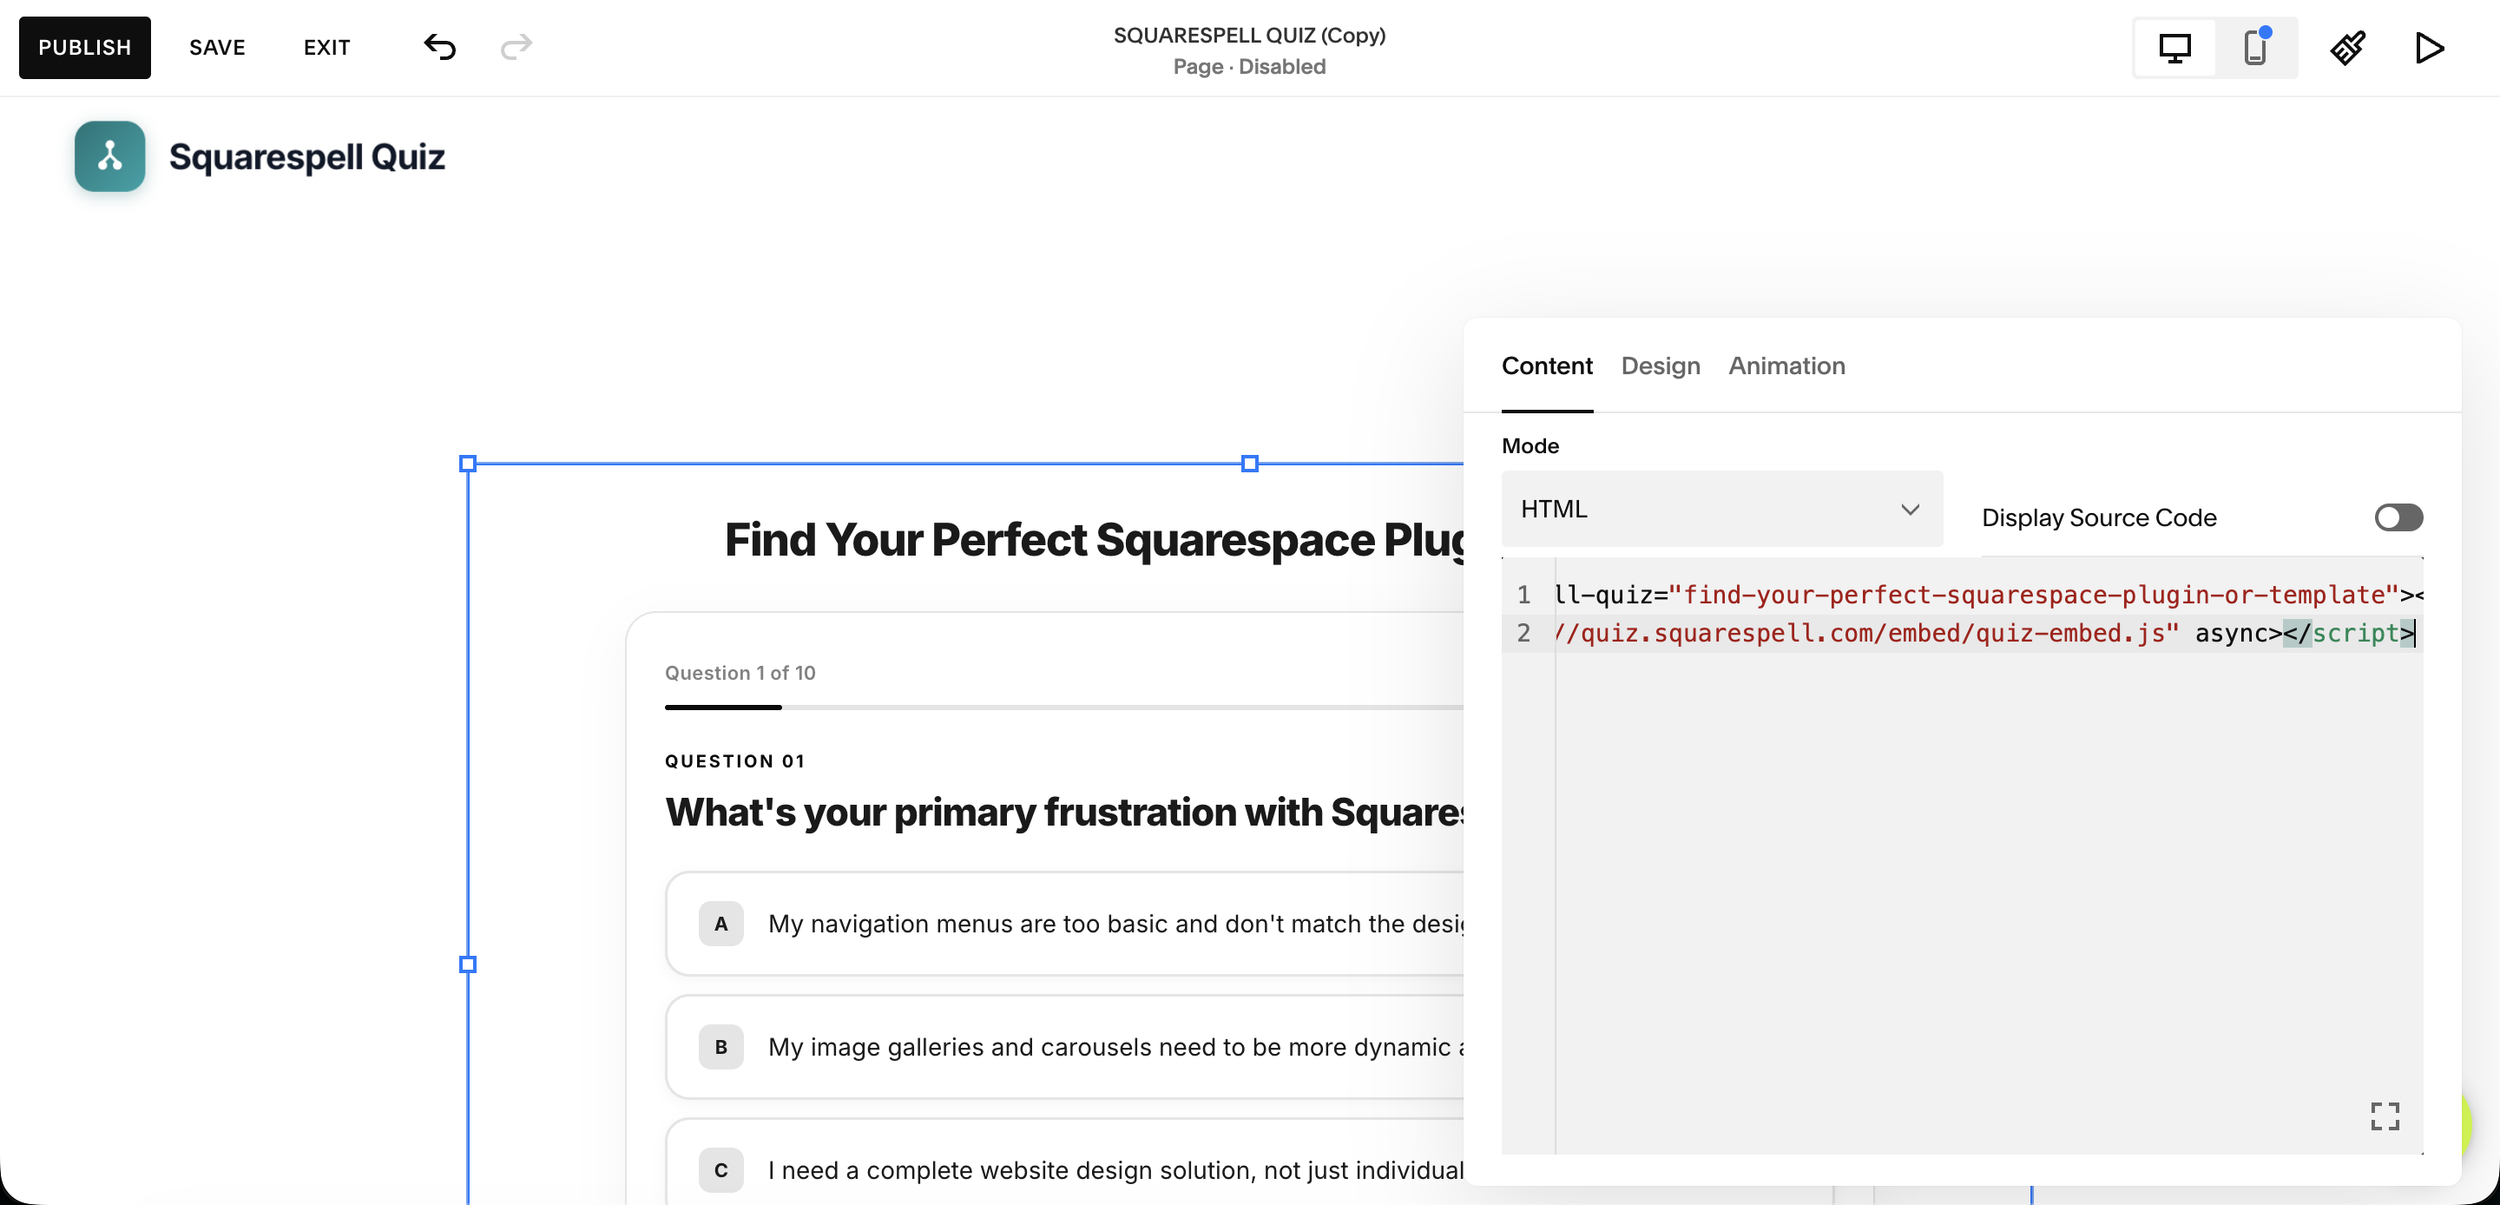Click the 'Question 1 of 10' label

pyautogui.click(x=740, y=673)
